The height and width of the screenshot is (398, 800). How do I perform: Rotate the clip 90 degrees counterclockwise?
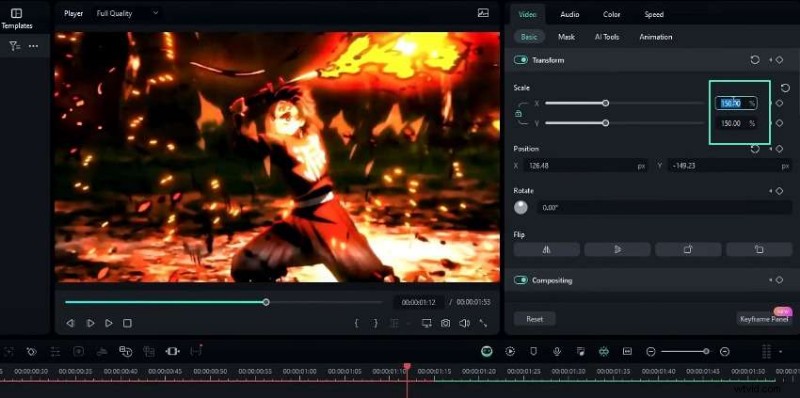point(759,250)
